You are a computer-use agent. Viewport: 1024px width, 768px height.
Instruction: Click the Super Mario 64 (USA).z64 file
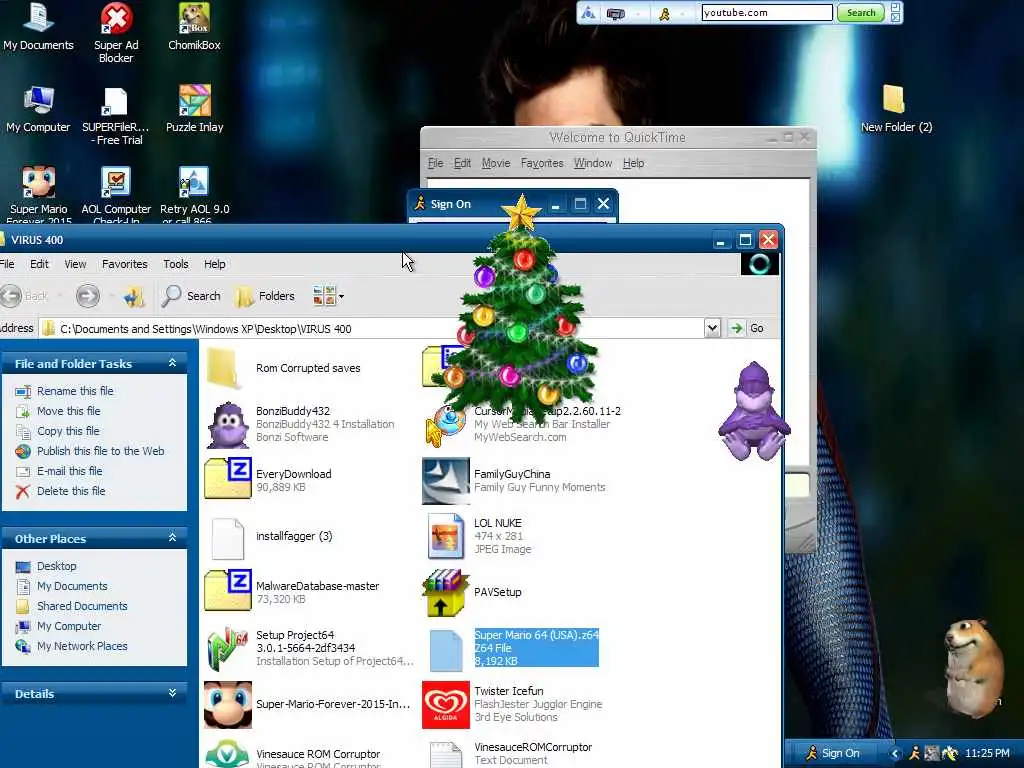pyautogui.click(x=513, y=648)
